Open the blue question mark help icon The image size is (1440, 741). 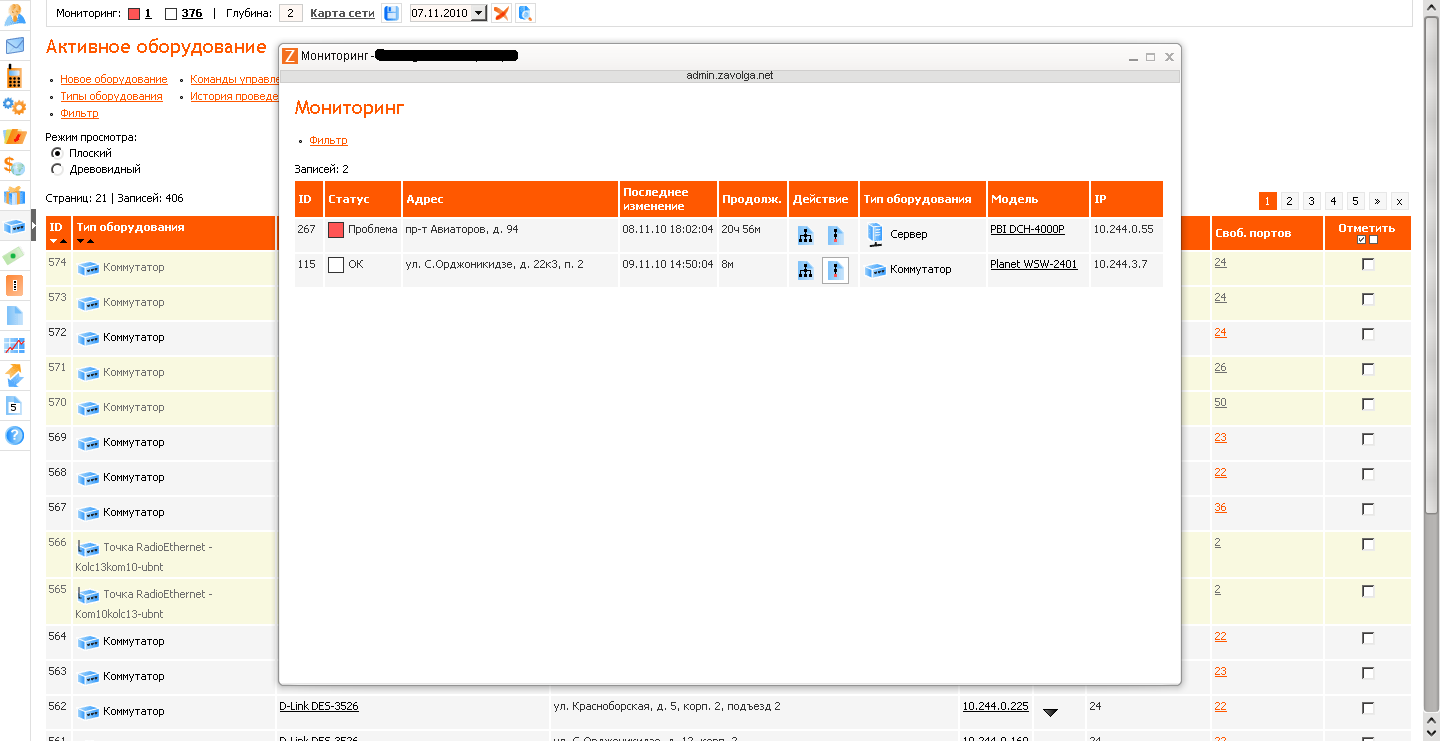[x=15, y=436]
